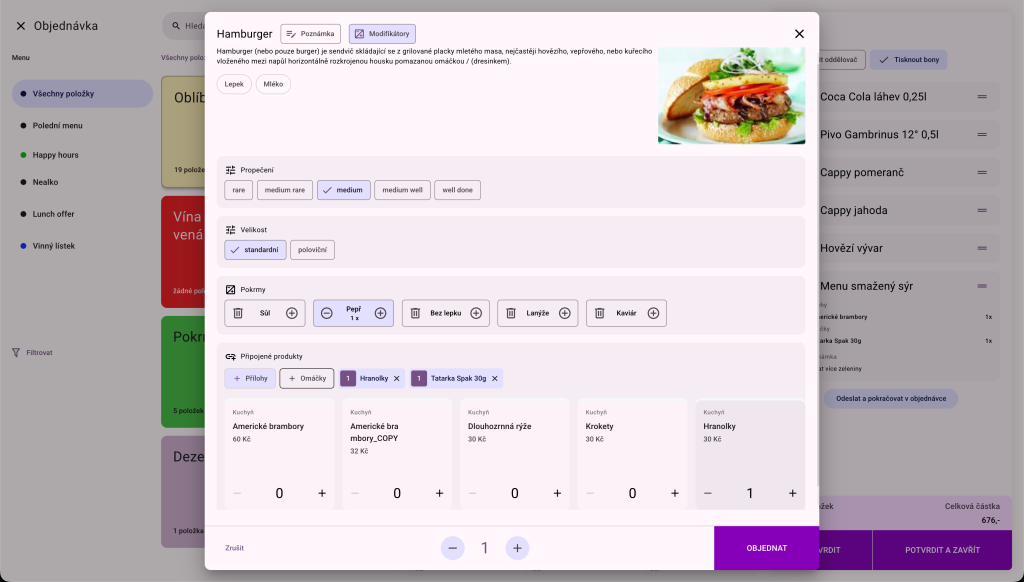
Task: Click plus icon on Pepř modifier
Action: (x=380, y=313)
